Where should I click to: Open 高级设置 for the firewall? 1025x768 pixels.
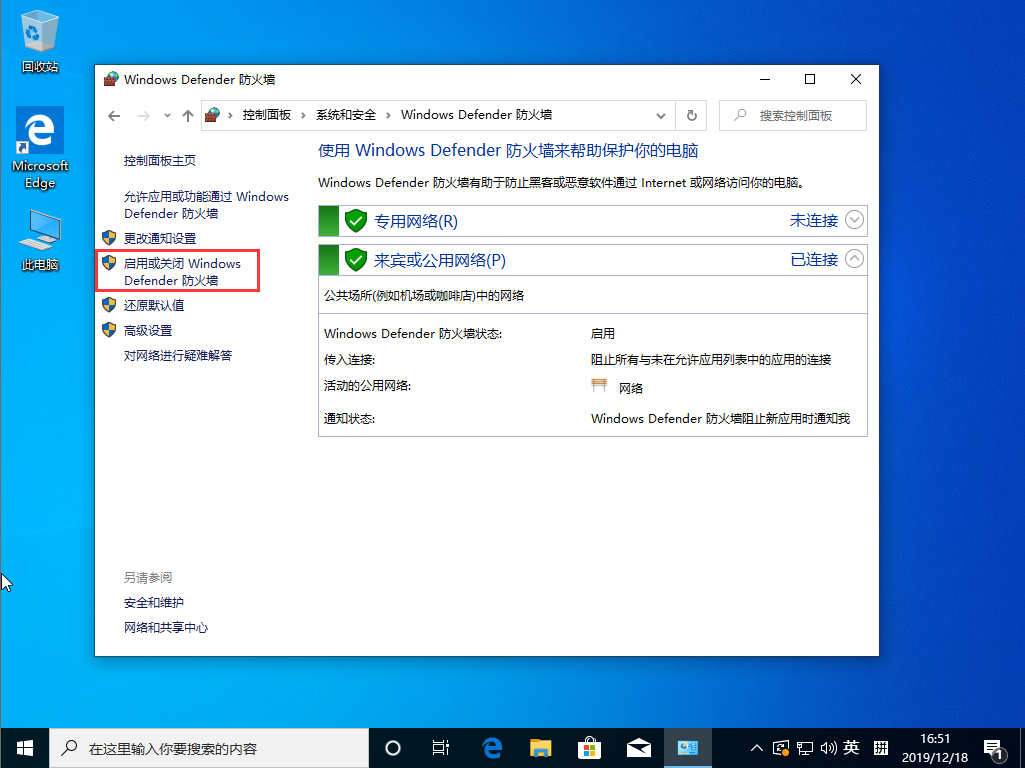coord(150,329)
